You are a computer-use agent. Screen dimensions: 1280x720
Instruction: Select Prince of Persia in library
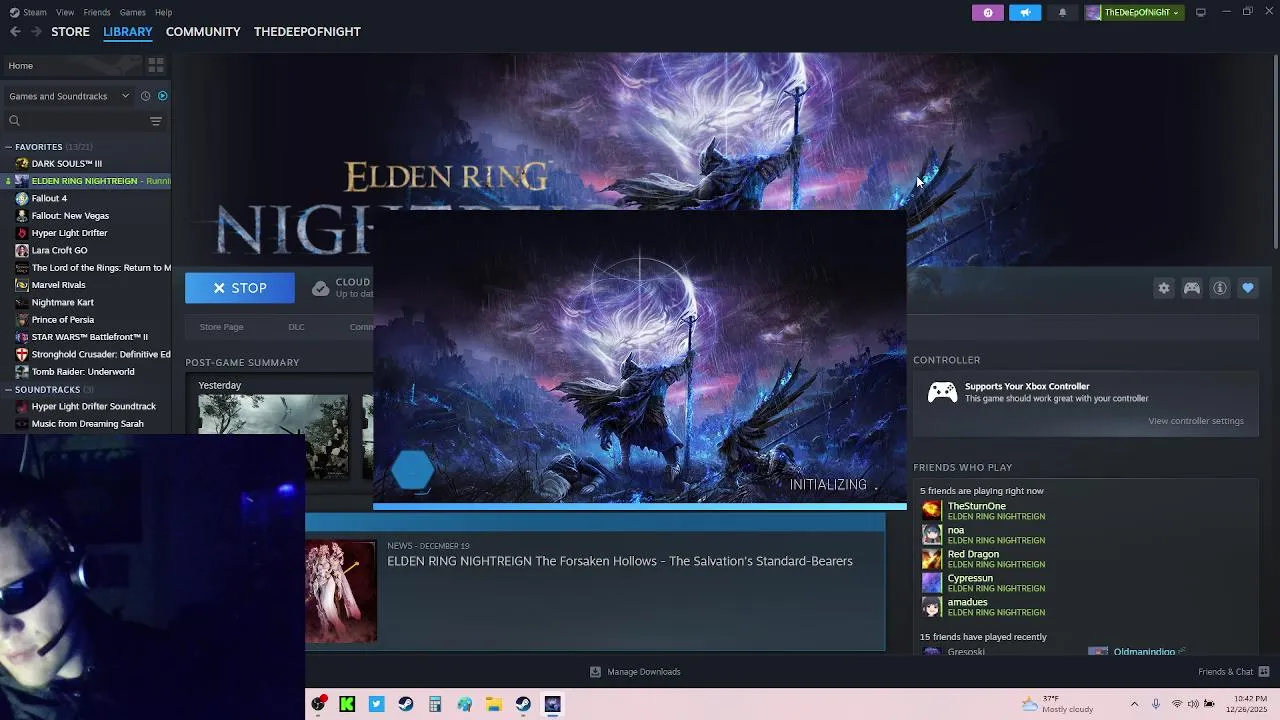(62, 320)
